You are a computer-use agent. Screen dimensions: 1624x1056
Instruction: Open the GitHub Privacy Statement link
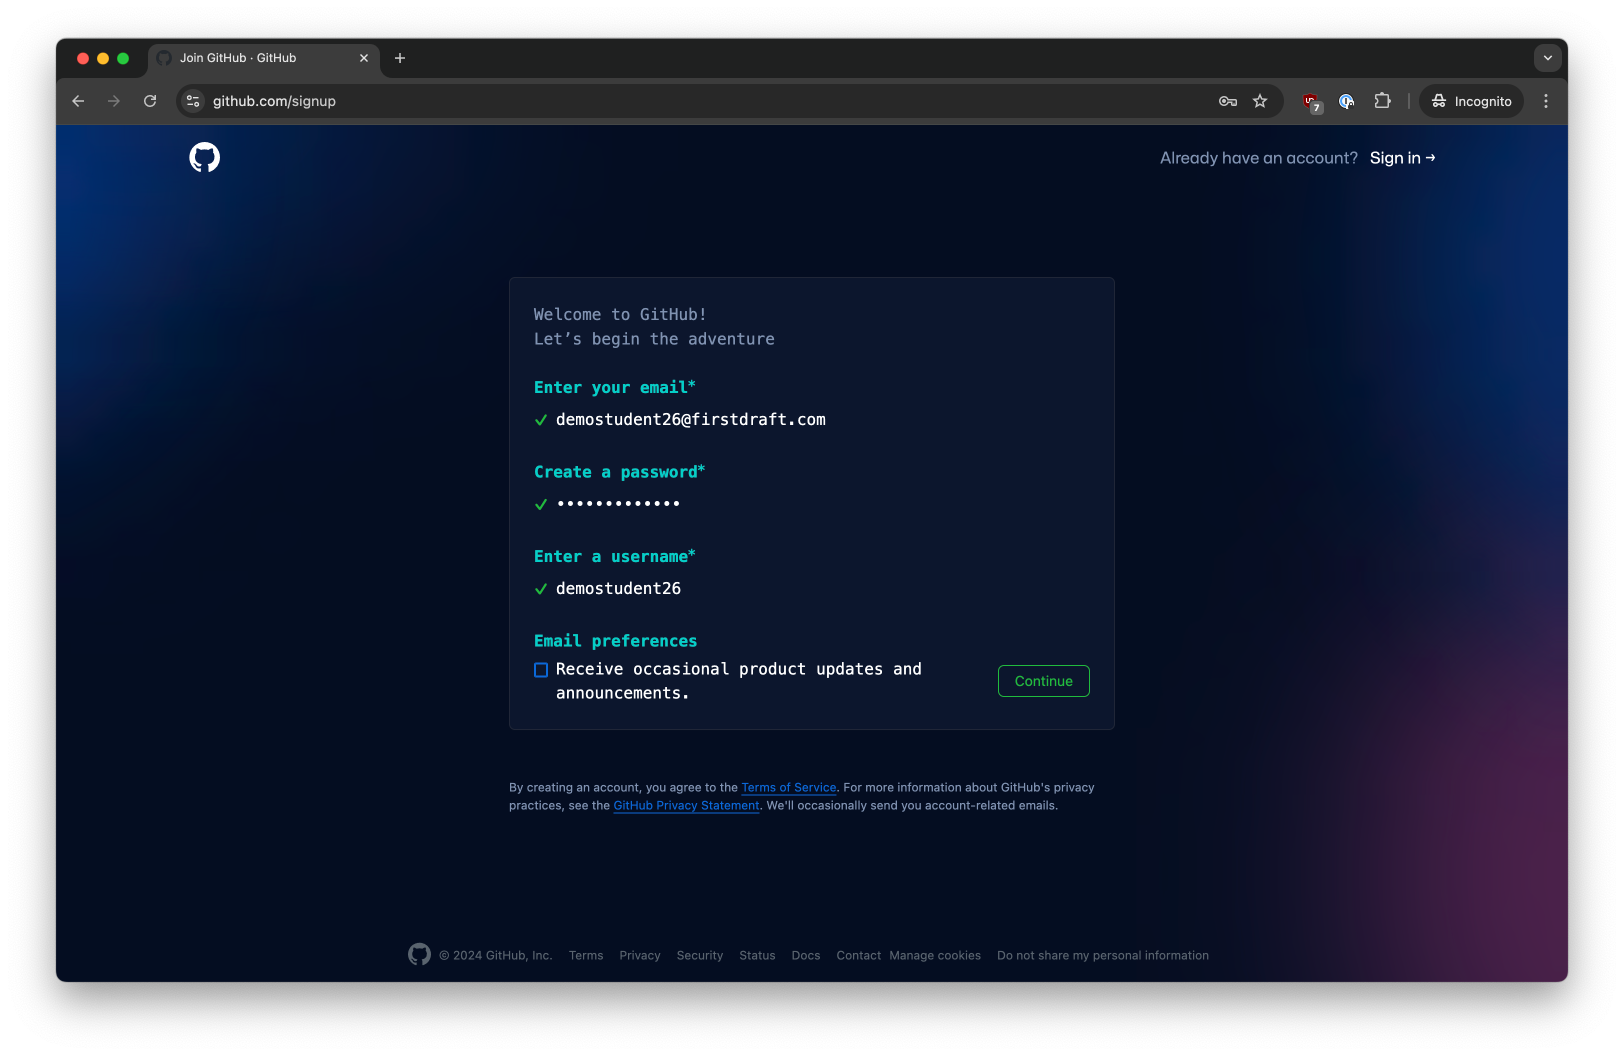pyautogui.click(x=687, y=806)
